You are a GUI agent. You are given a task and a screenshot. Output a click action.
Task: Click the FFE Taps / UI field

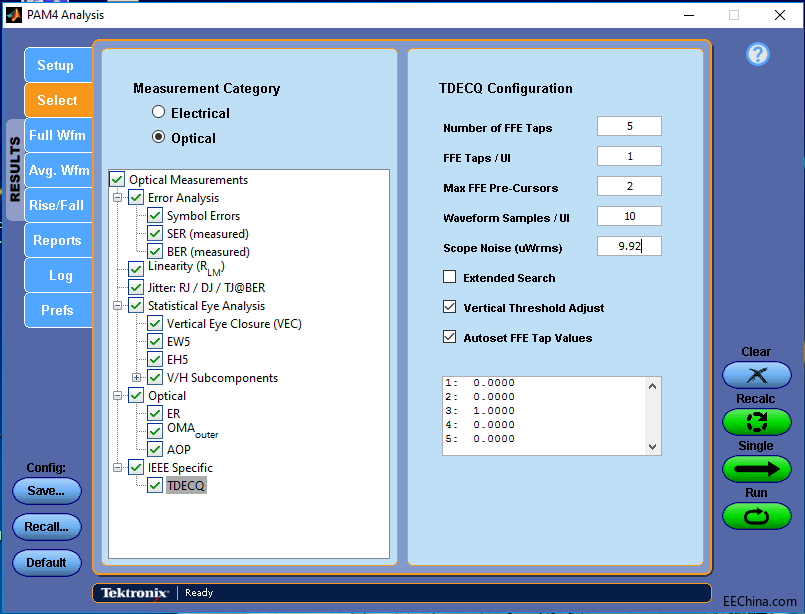pyautogui.click(x=629, y=156)
